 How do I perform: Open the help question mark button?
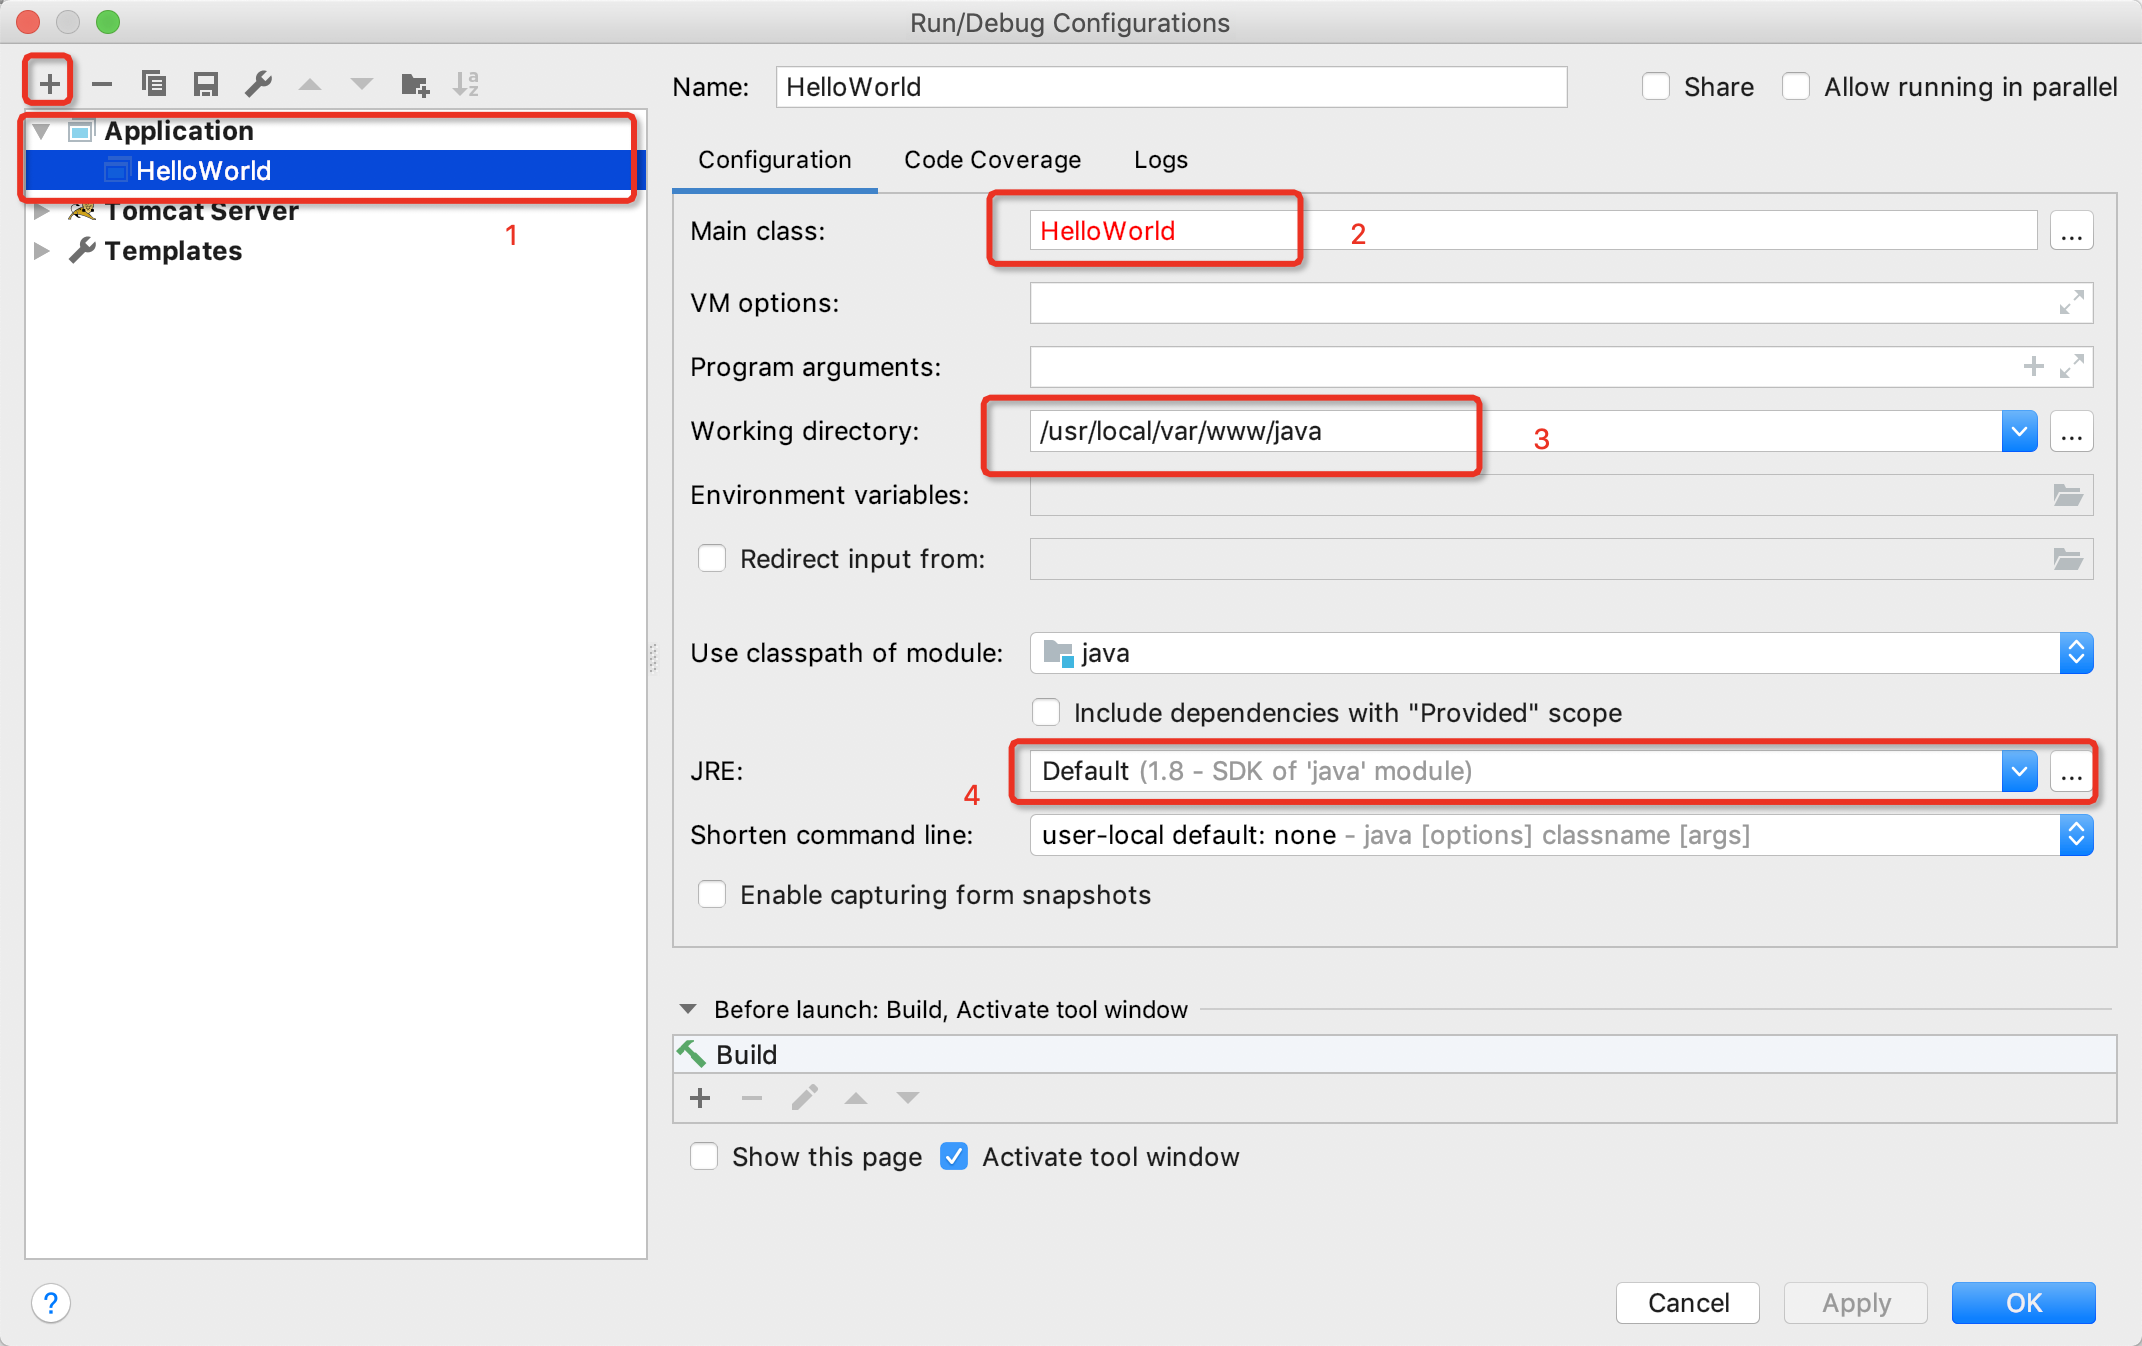coord(51,1303)
